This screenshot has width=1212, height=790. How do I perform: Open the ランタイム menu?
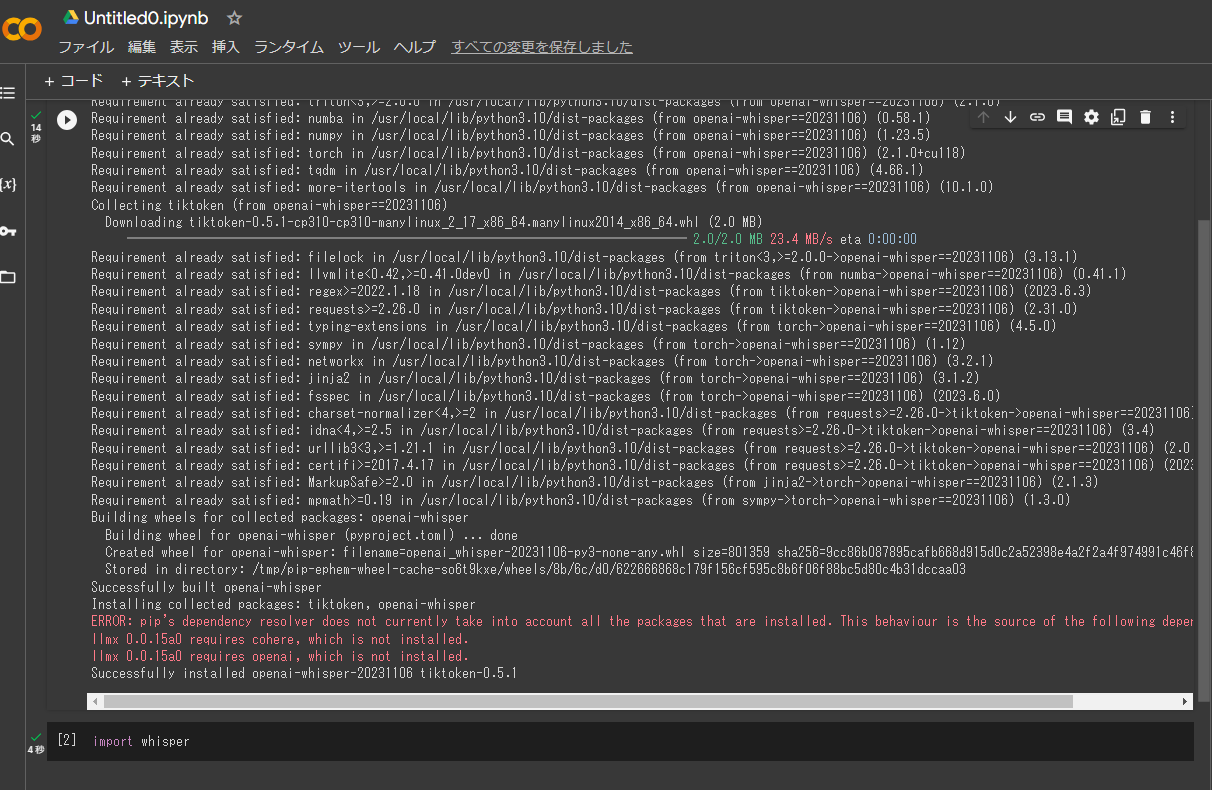(289, 47)
